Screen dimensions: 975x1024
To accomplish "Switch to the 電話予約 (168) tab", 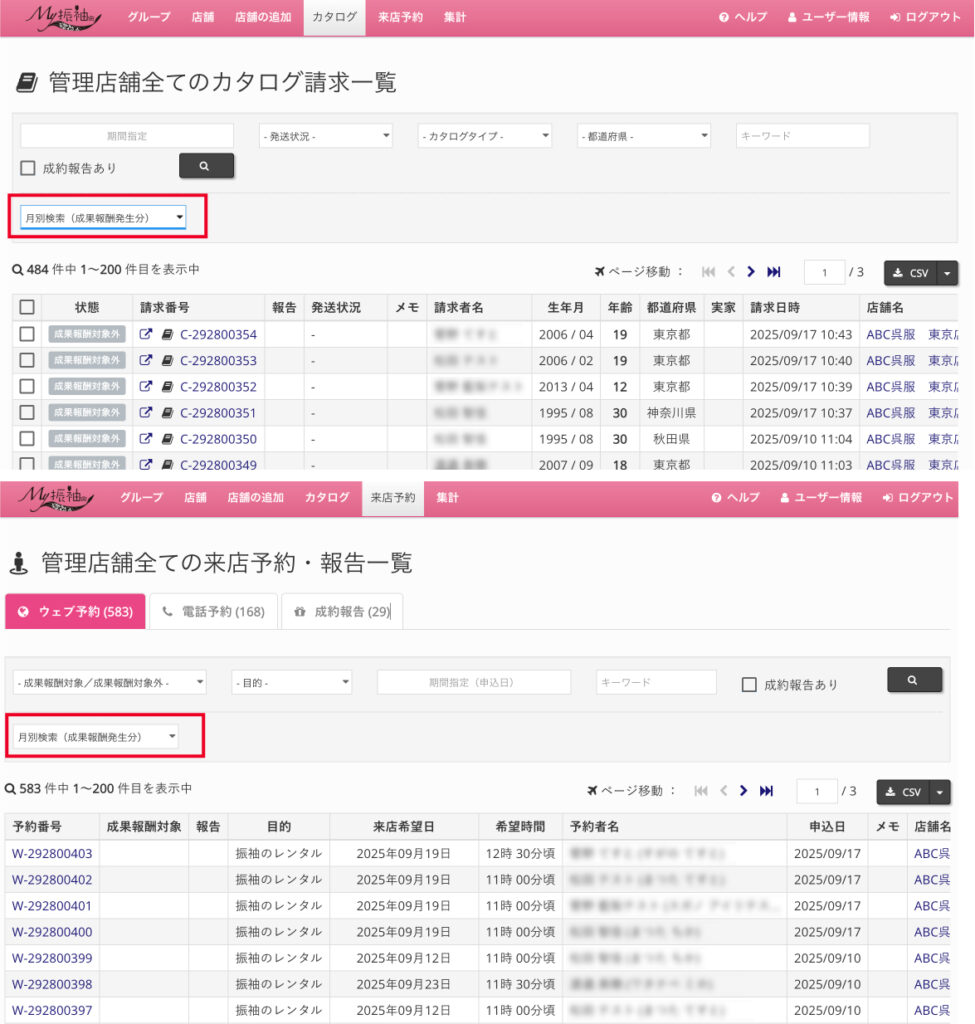I will click(x=213, y=612).
